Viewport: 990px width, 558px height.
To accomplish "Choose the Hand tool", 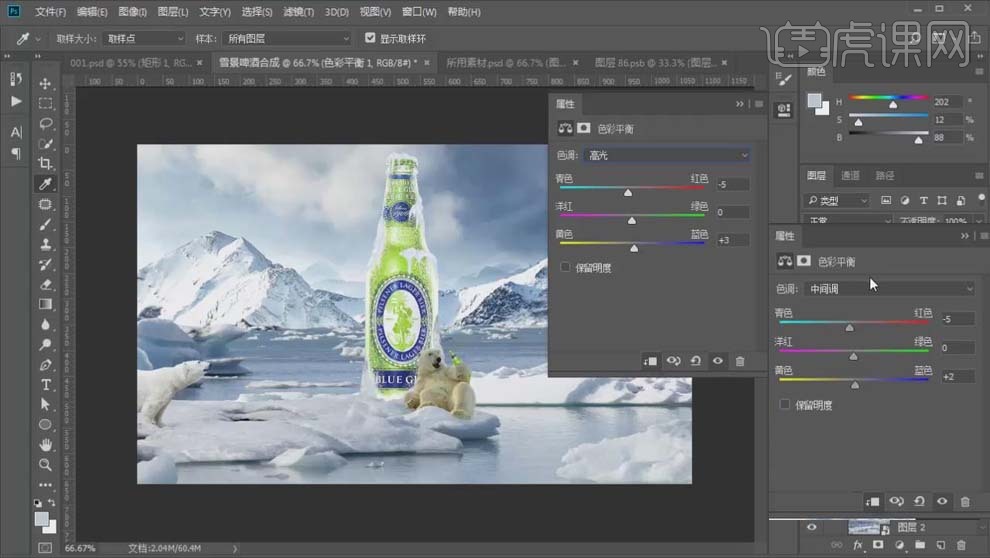I will pos(46,444).
